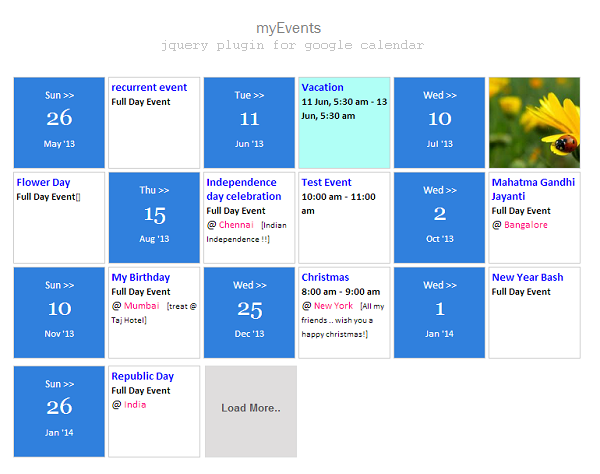
Task: Click the Bangalore location link
Action: [x=526, y=225]
